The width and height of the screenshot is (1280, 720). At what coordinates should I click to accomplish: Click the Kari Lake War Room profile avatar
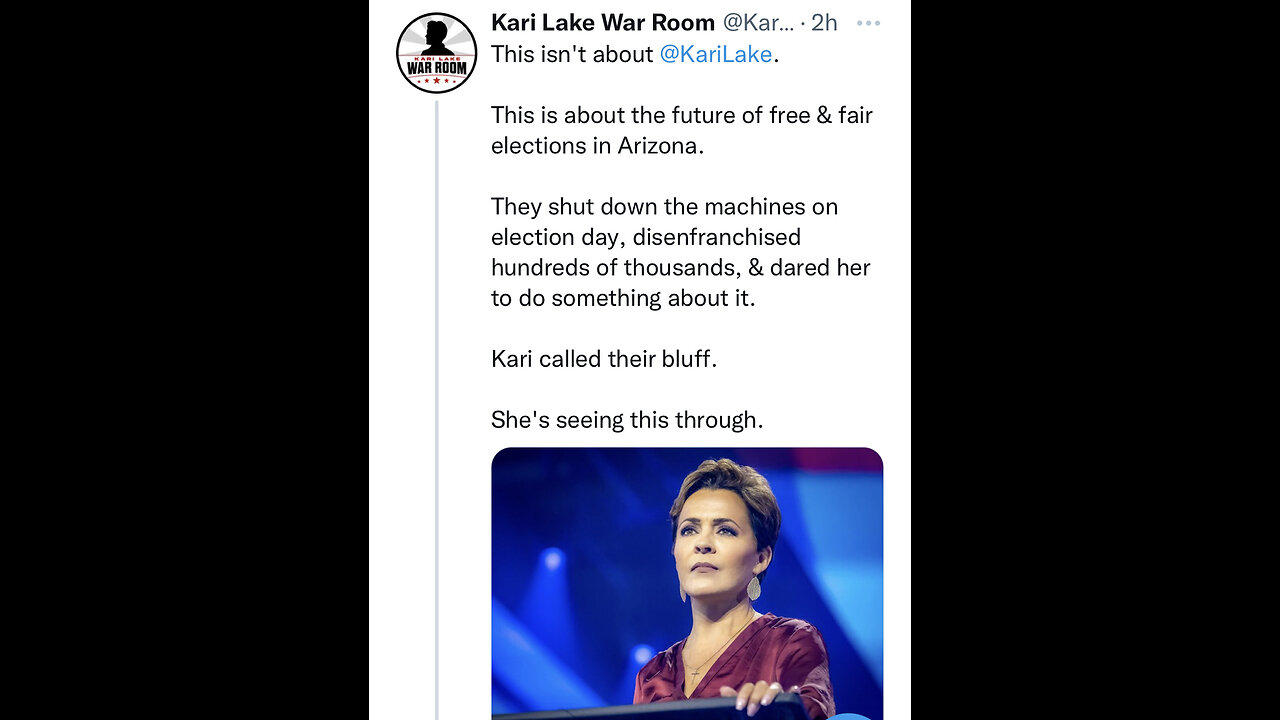point(436,53)
